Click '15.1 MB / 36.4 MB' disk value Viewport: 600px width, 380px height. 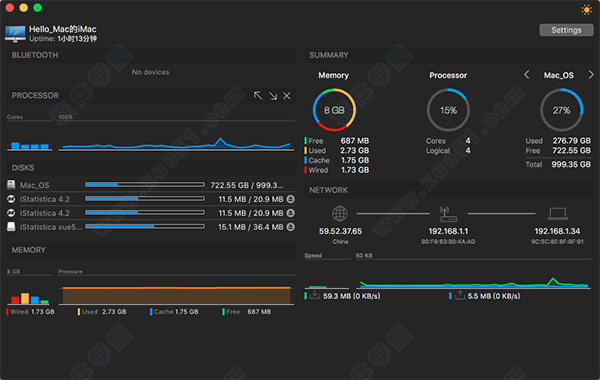tap(251, 227)
